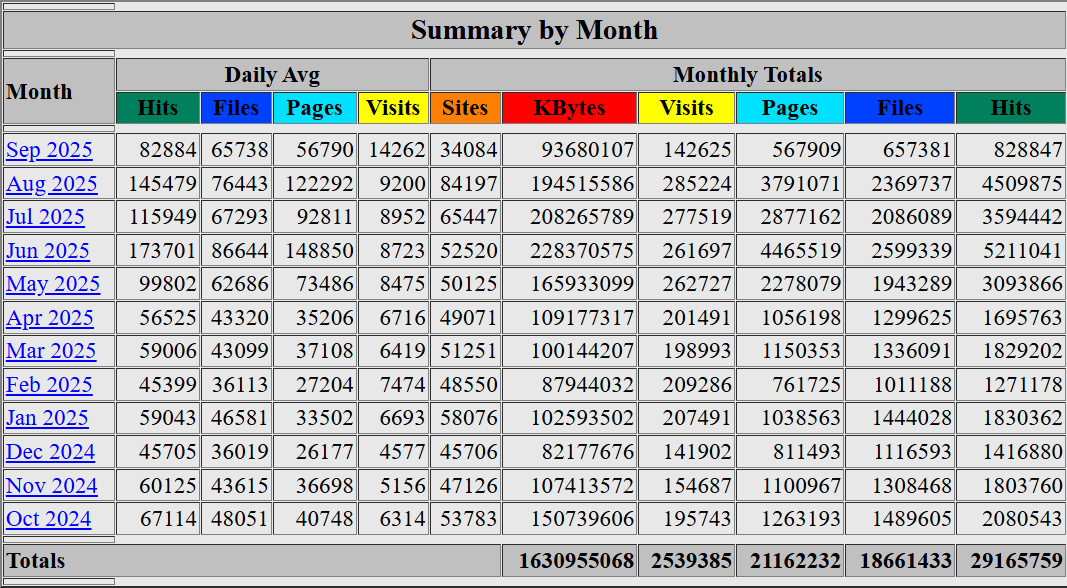Click the Jun 2025 monthly pages value 4465519

click(x=801, y=250)
